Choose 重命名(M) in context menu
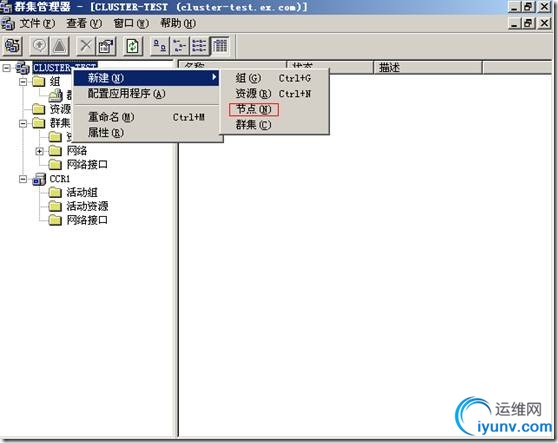The width and height of the screenshot is (558, 443). tap(146, 117)
